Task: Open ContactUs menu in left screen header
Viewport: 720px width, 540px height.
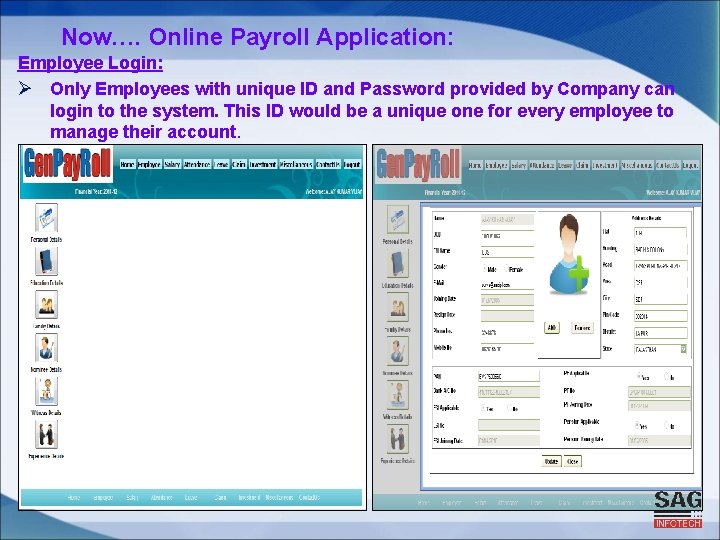Action: (x=328, y=164)
